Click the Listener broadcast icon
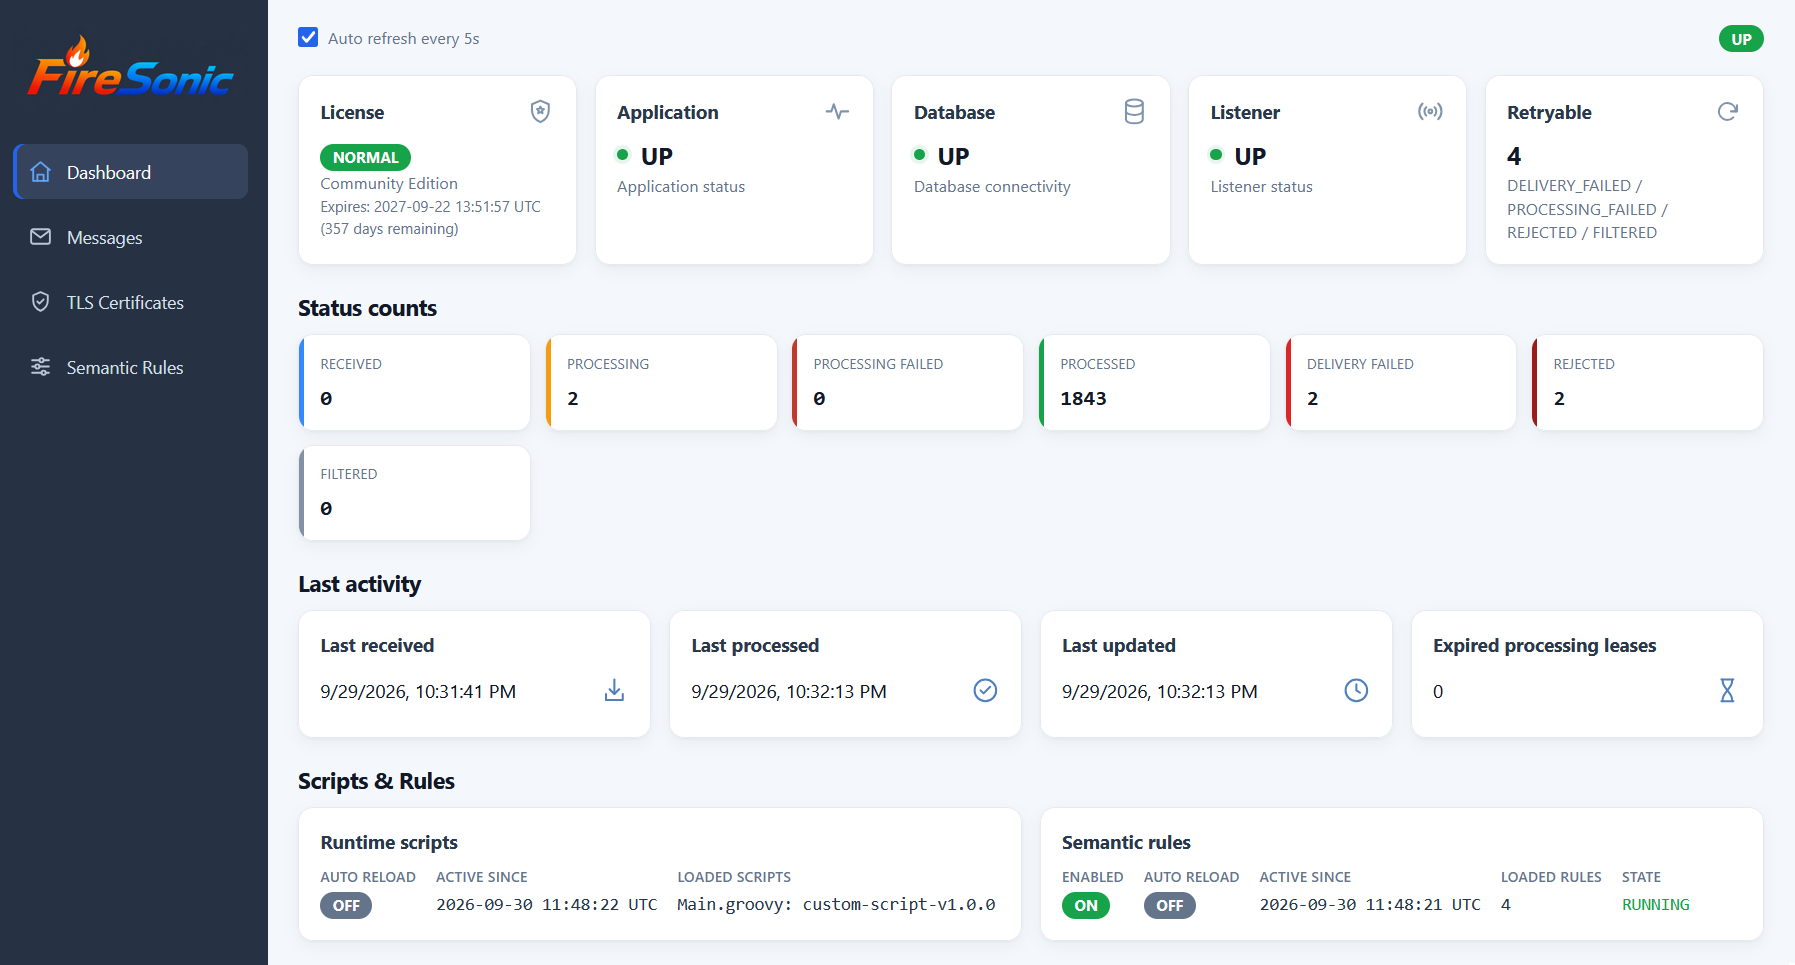Image resolution: width=1795 pixels, height=965 pixels. (1430, 111)
